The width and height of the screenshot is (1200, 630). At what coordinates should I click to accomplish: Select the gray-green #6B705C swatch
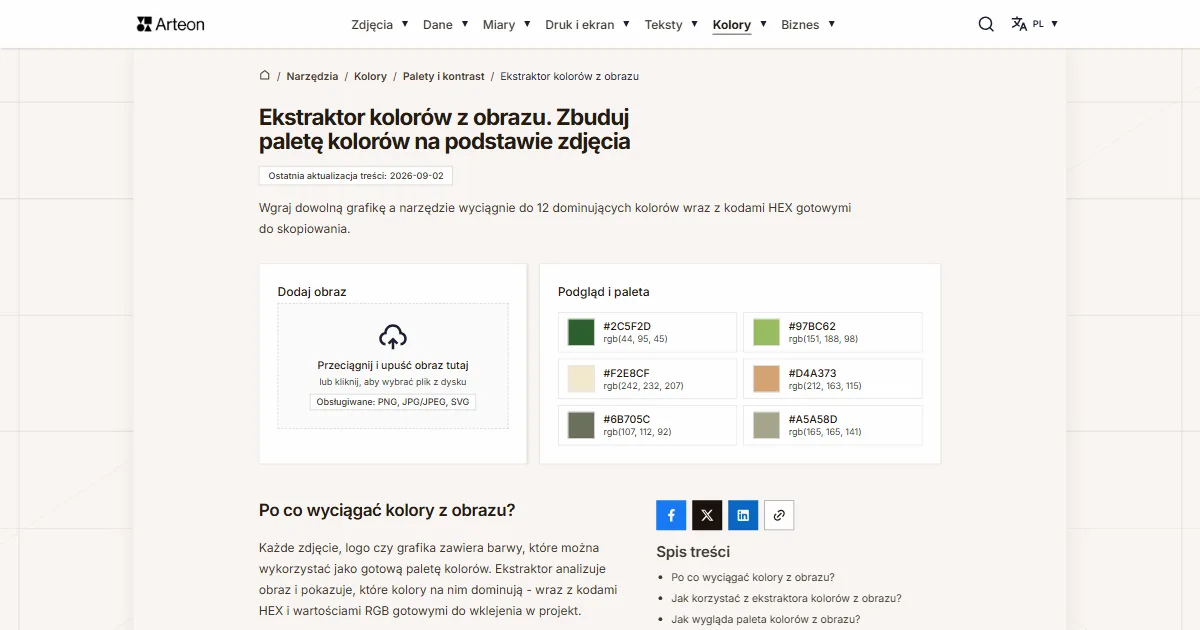click(581, 425)
